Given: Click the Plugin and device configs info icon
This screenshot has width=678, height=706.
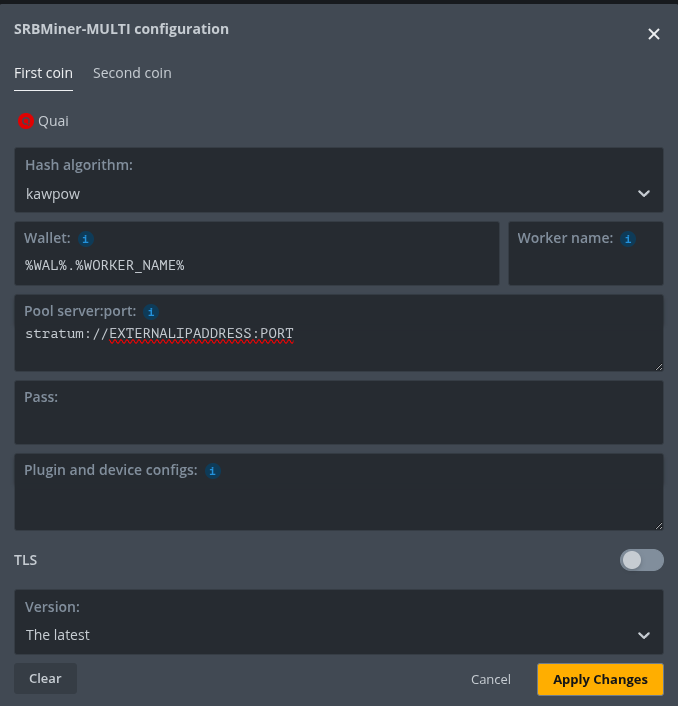Looking at the screenshot, I should click(x=212, y=471).
